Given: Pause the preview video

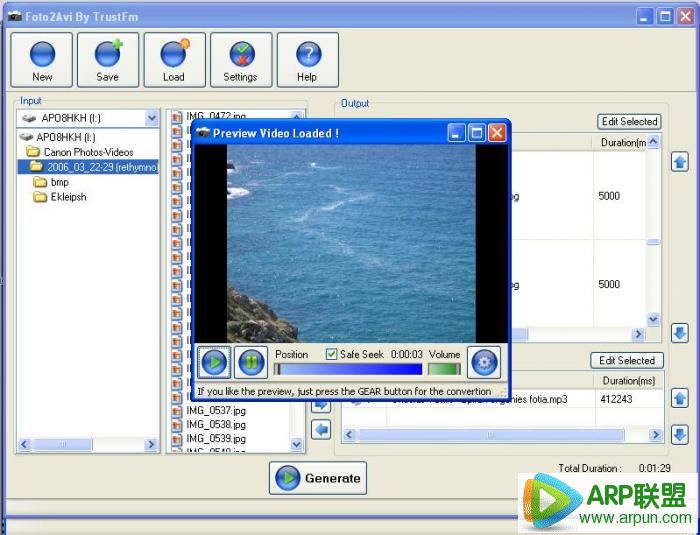Looking at the screenshot, I should 251,362.
